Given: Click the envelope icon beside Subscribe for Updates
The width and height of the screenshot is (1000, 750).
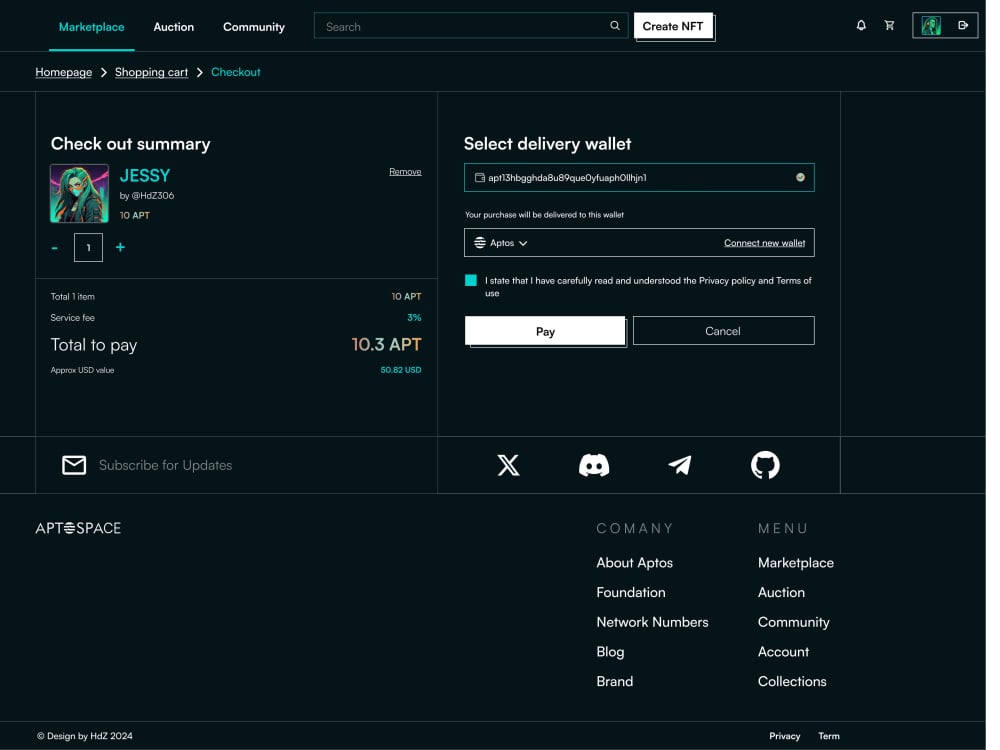Looking at the screenshot, I should (74, 465).
